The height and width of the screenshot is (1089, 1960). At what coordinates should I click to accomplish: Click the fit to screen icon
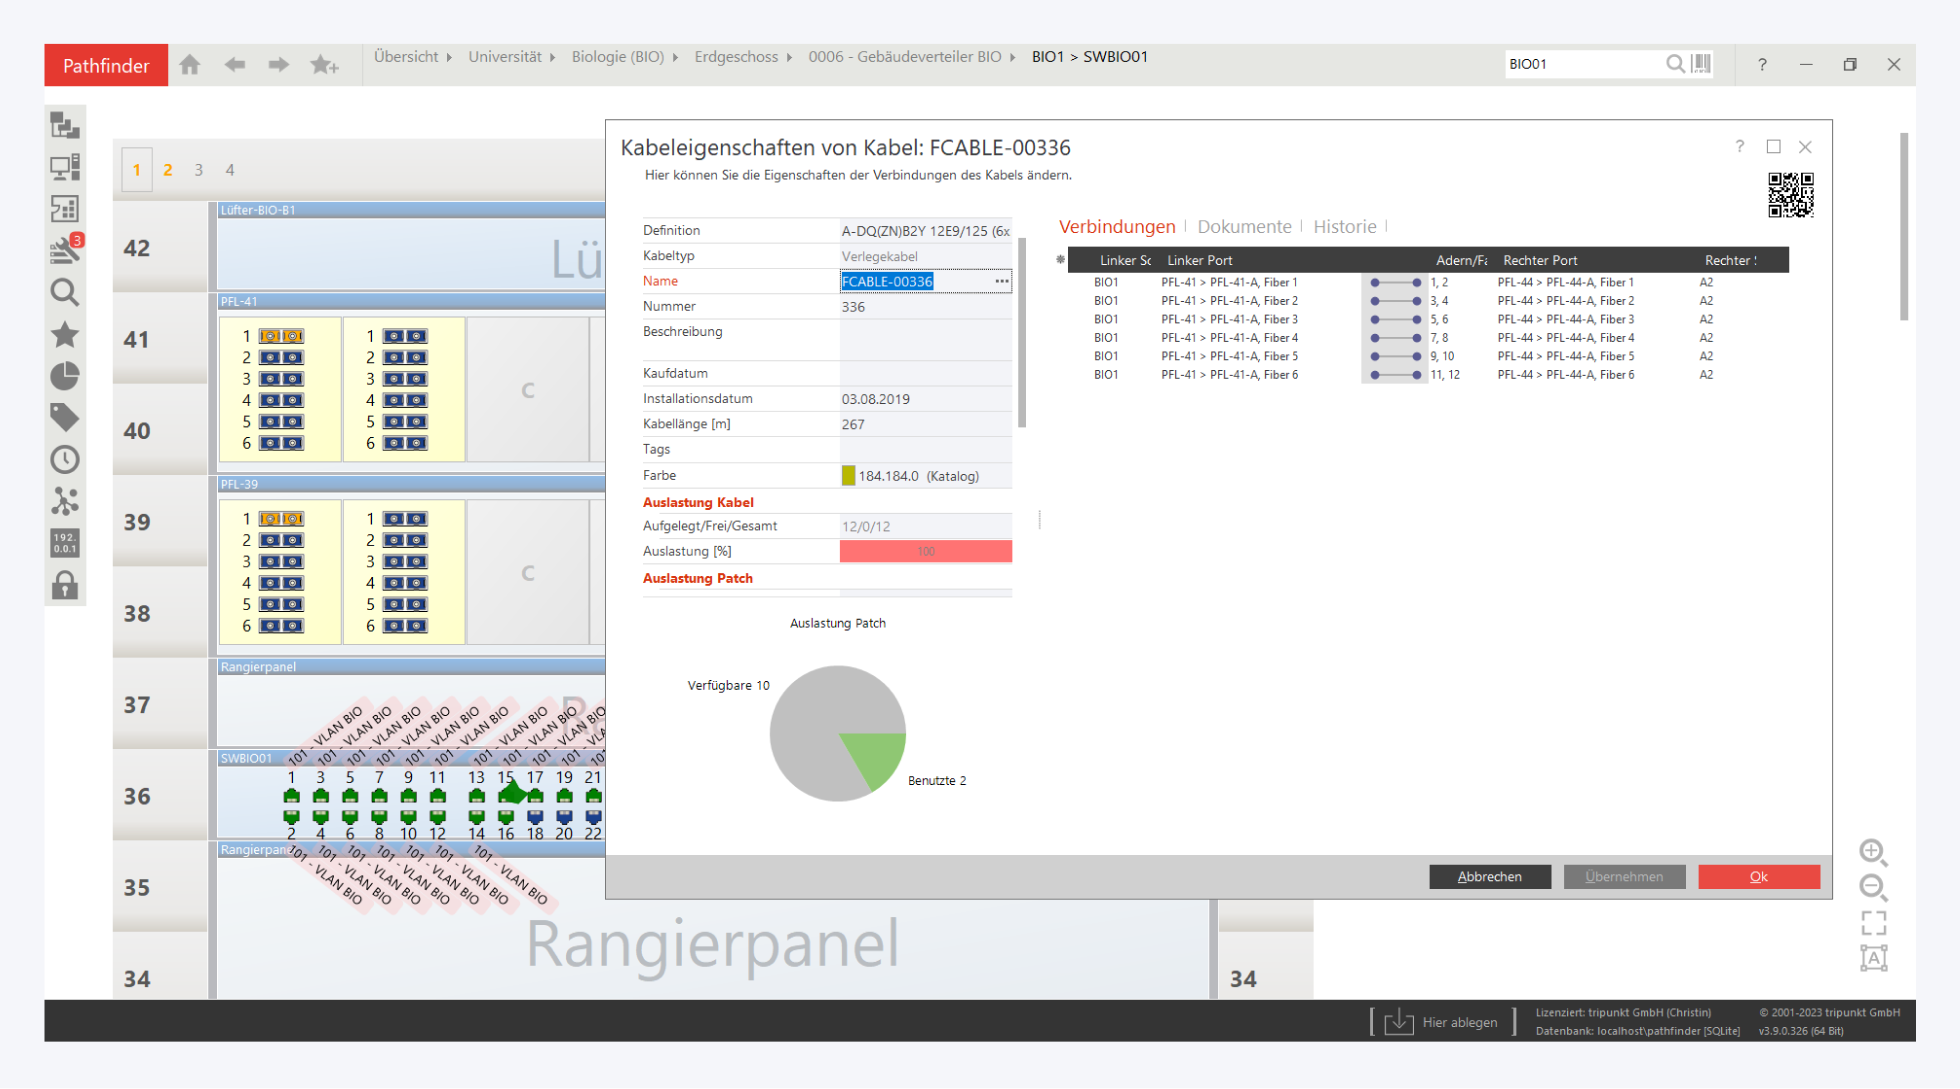(x=1873, y=922)
